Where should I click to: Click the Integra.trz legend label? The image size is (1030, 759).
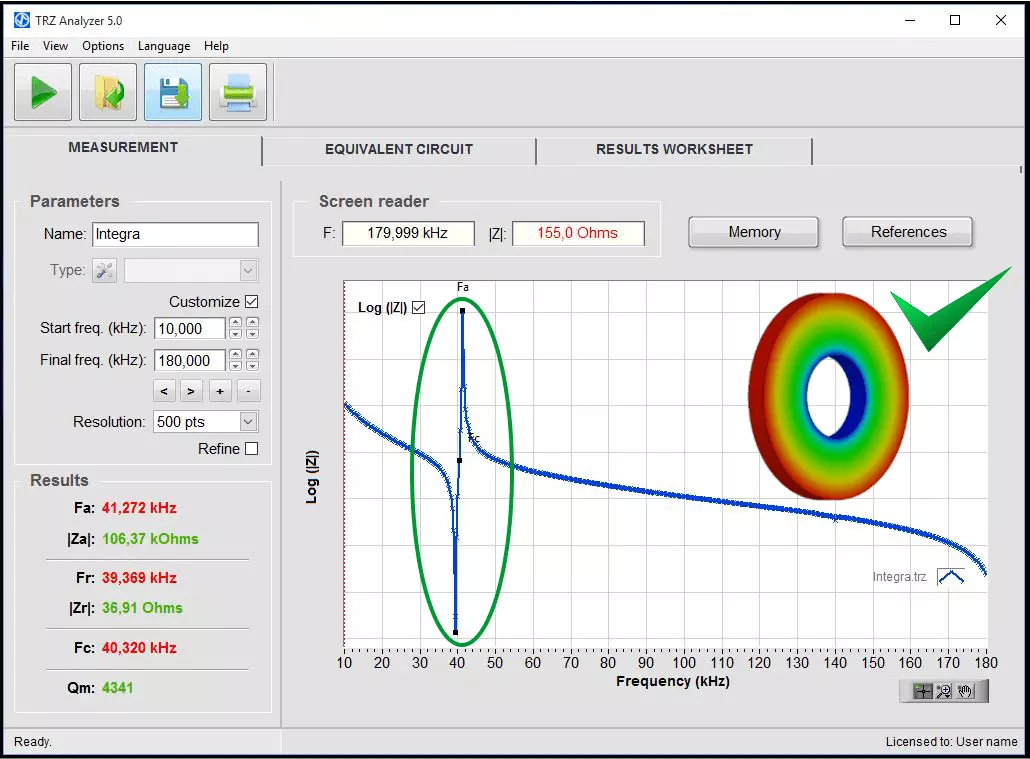(899, 577)
